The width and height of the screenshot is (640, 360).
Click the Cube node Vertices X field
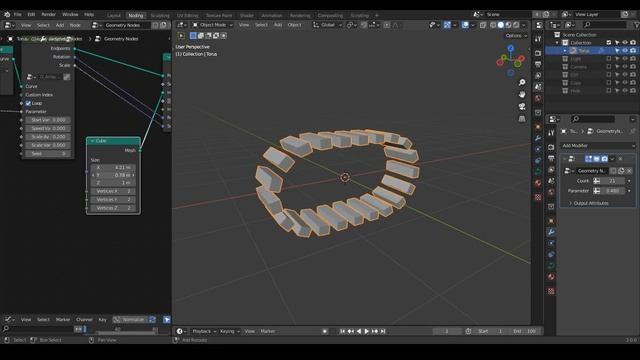click(x=113, y=191)
